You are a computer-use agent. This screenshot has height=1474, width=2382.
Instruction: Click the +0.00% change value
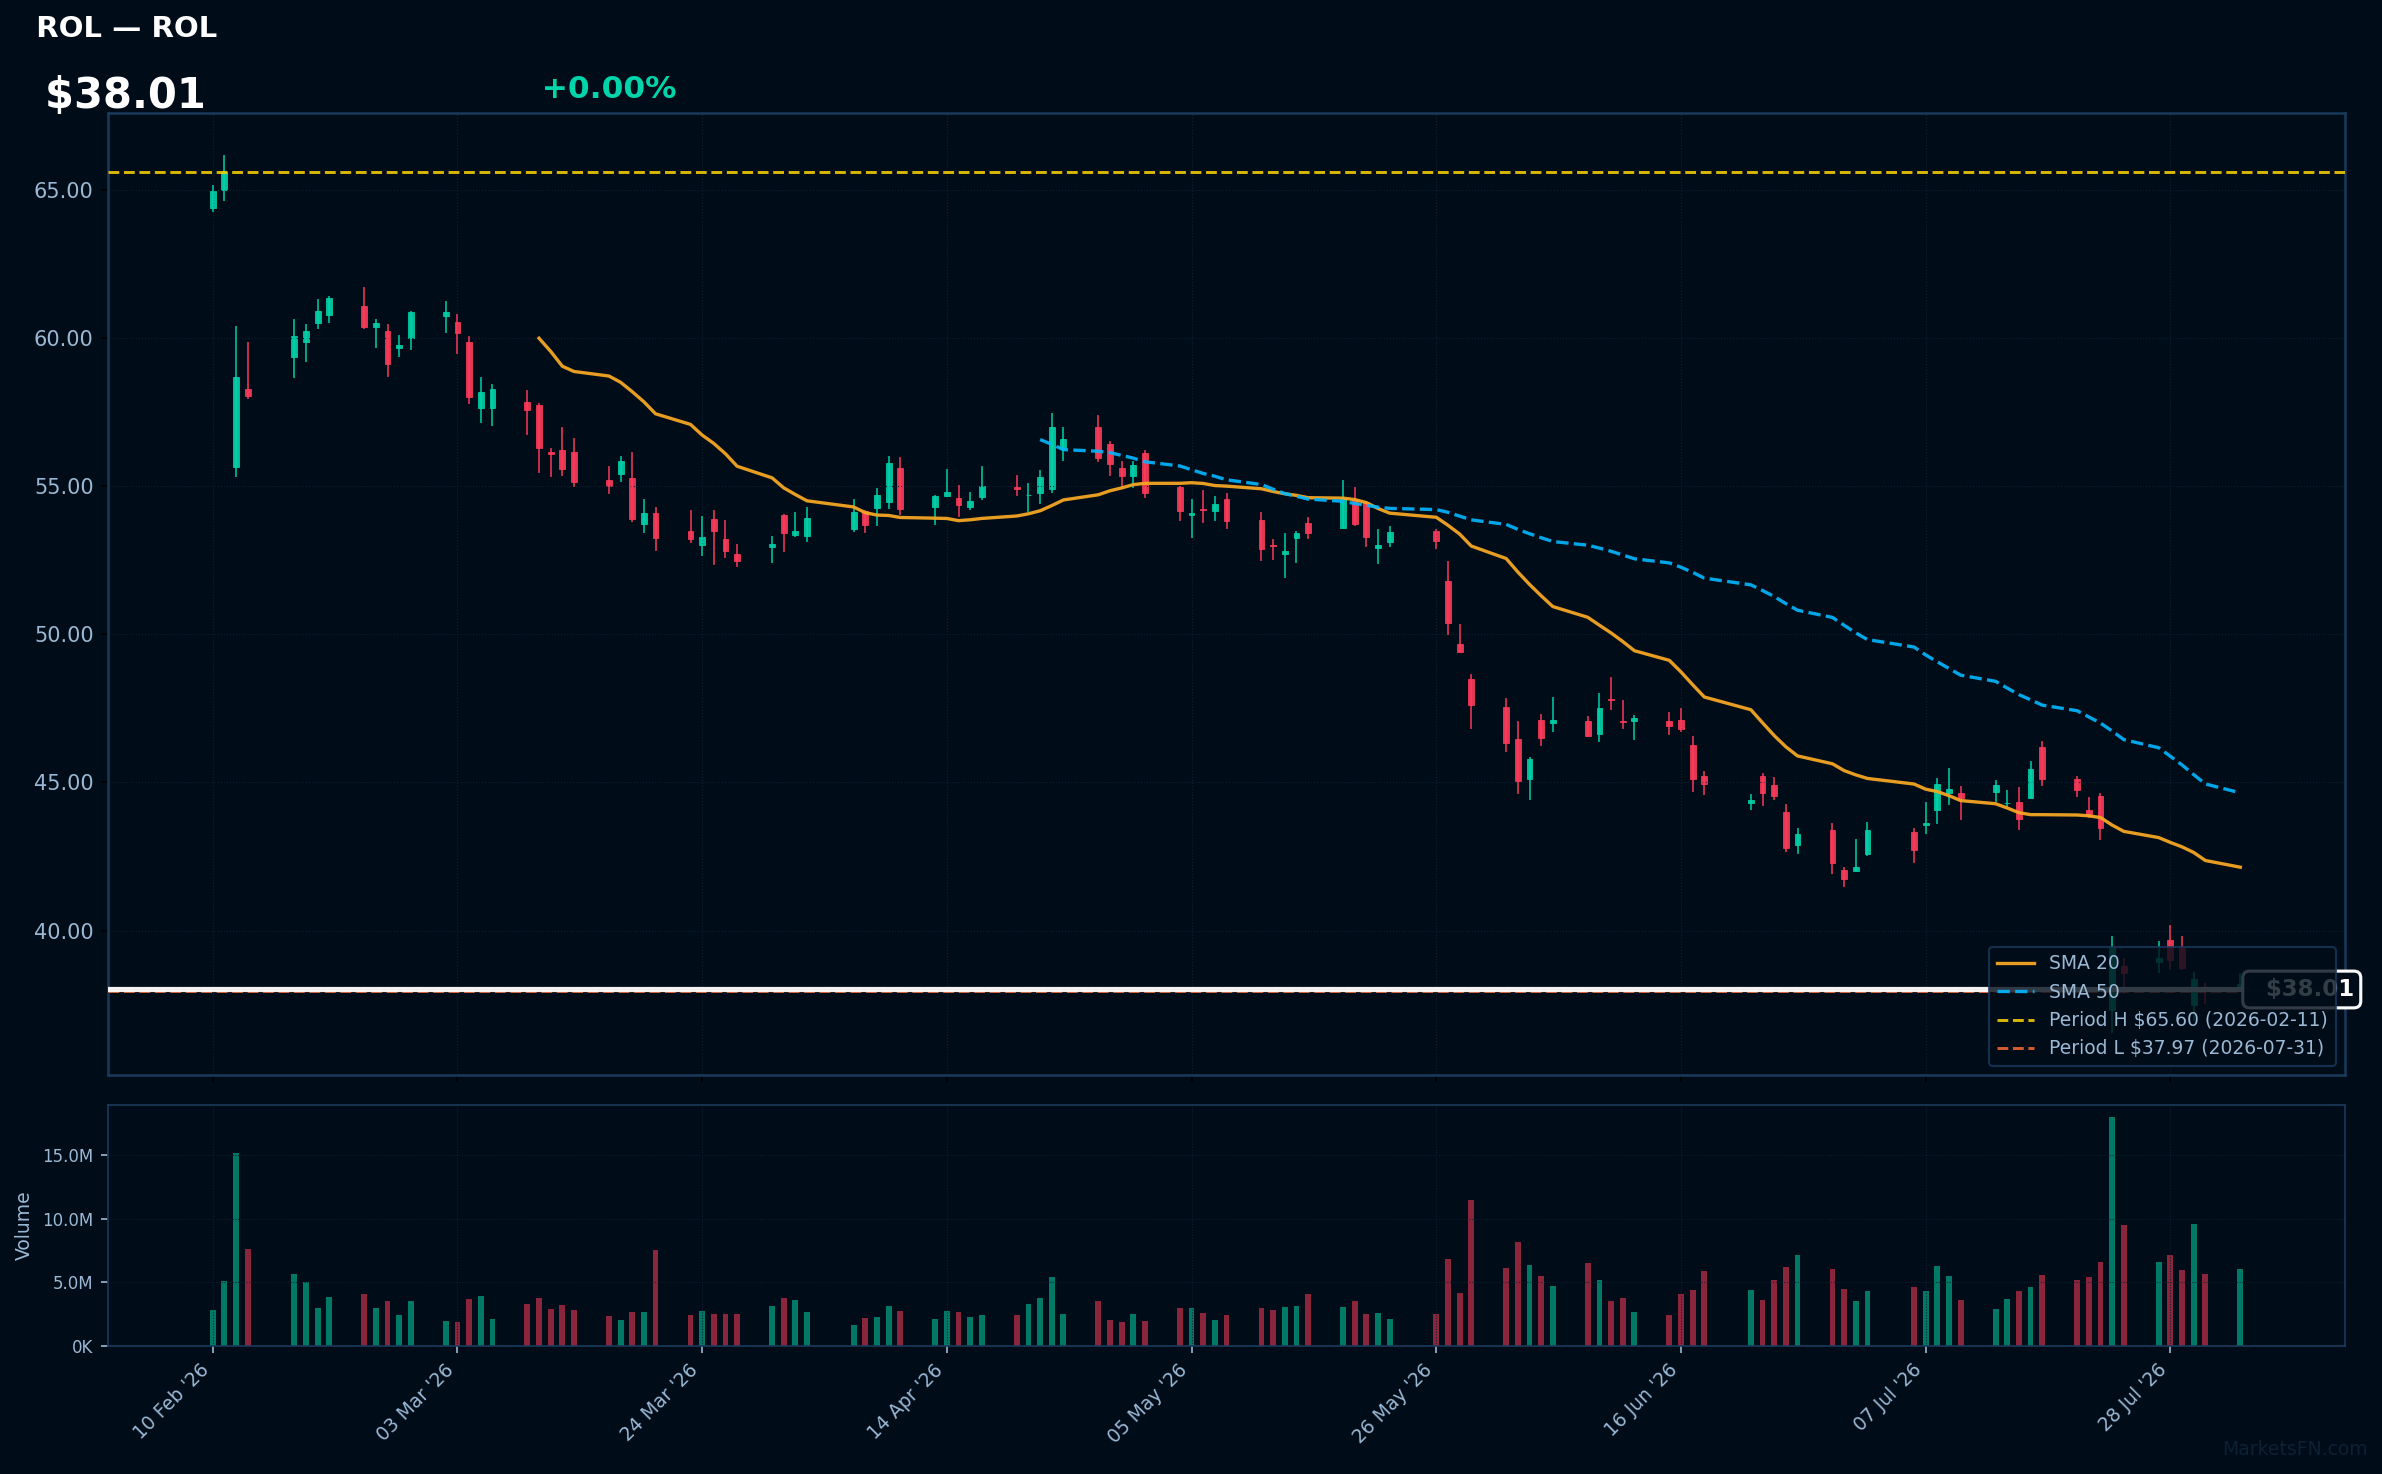coord(609,88)
